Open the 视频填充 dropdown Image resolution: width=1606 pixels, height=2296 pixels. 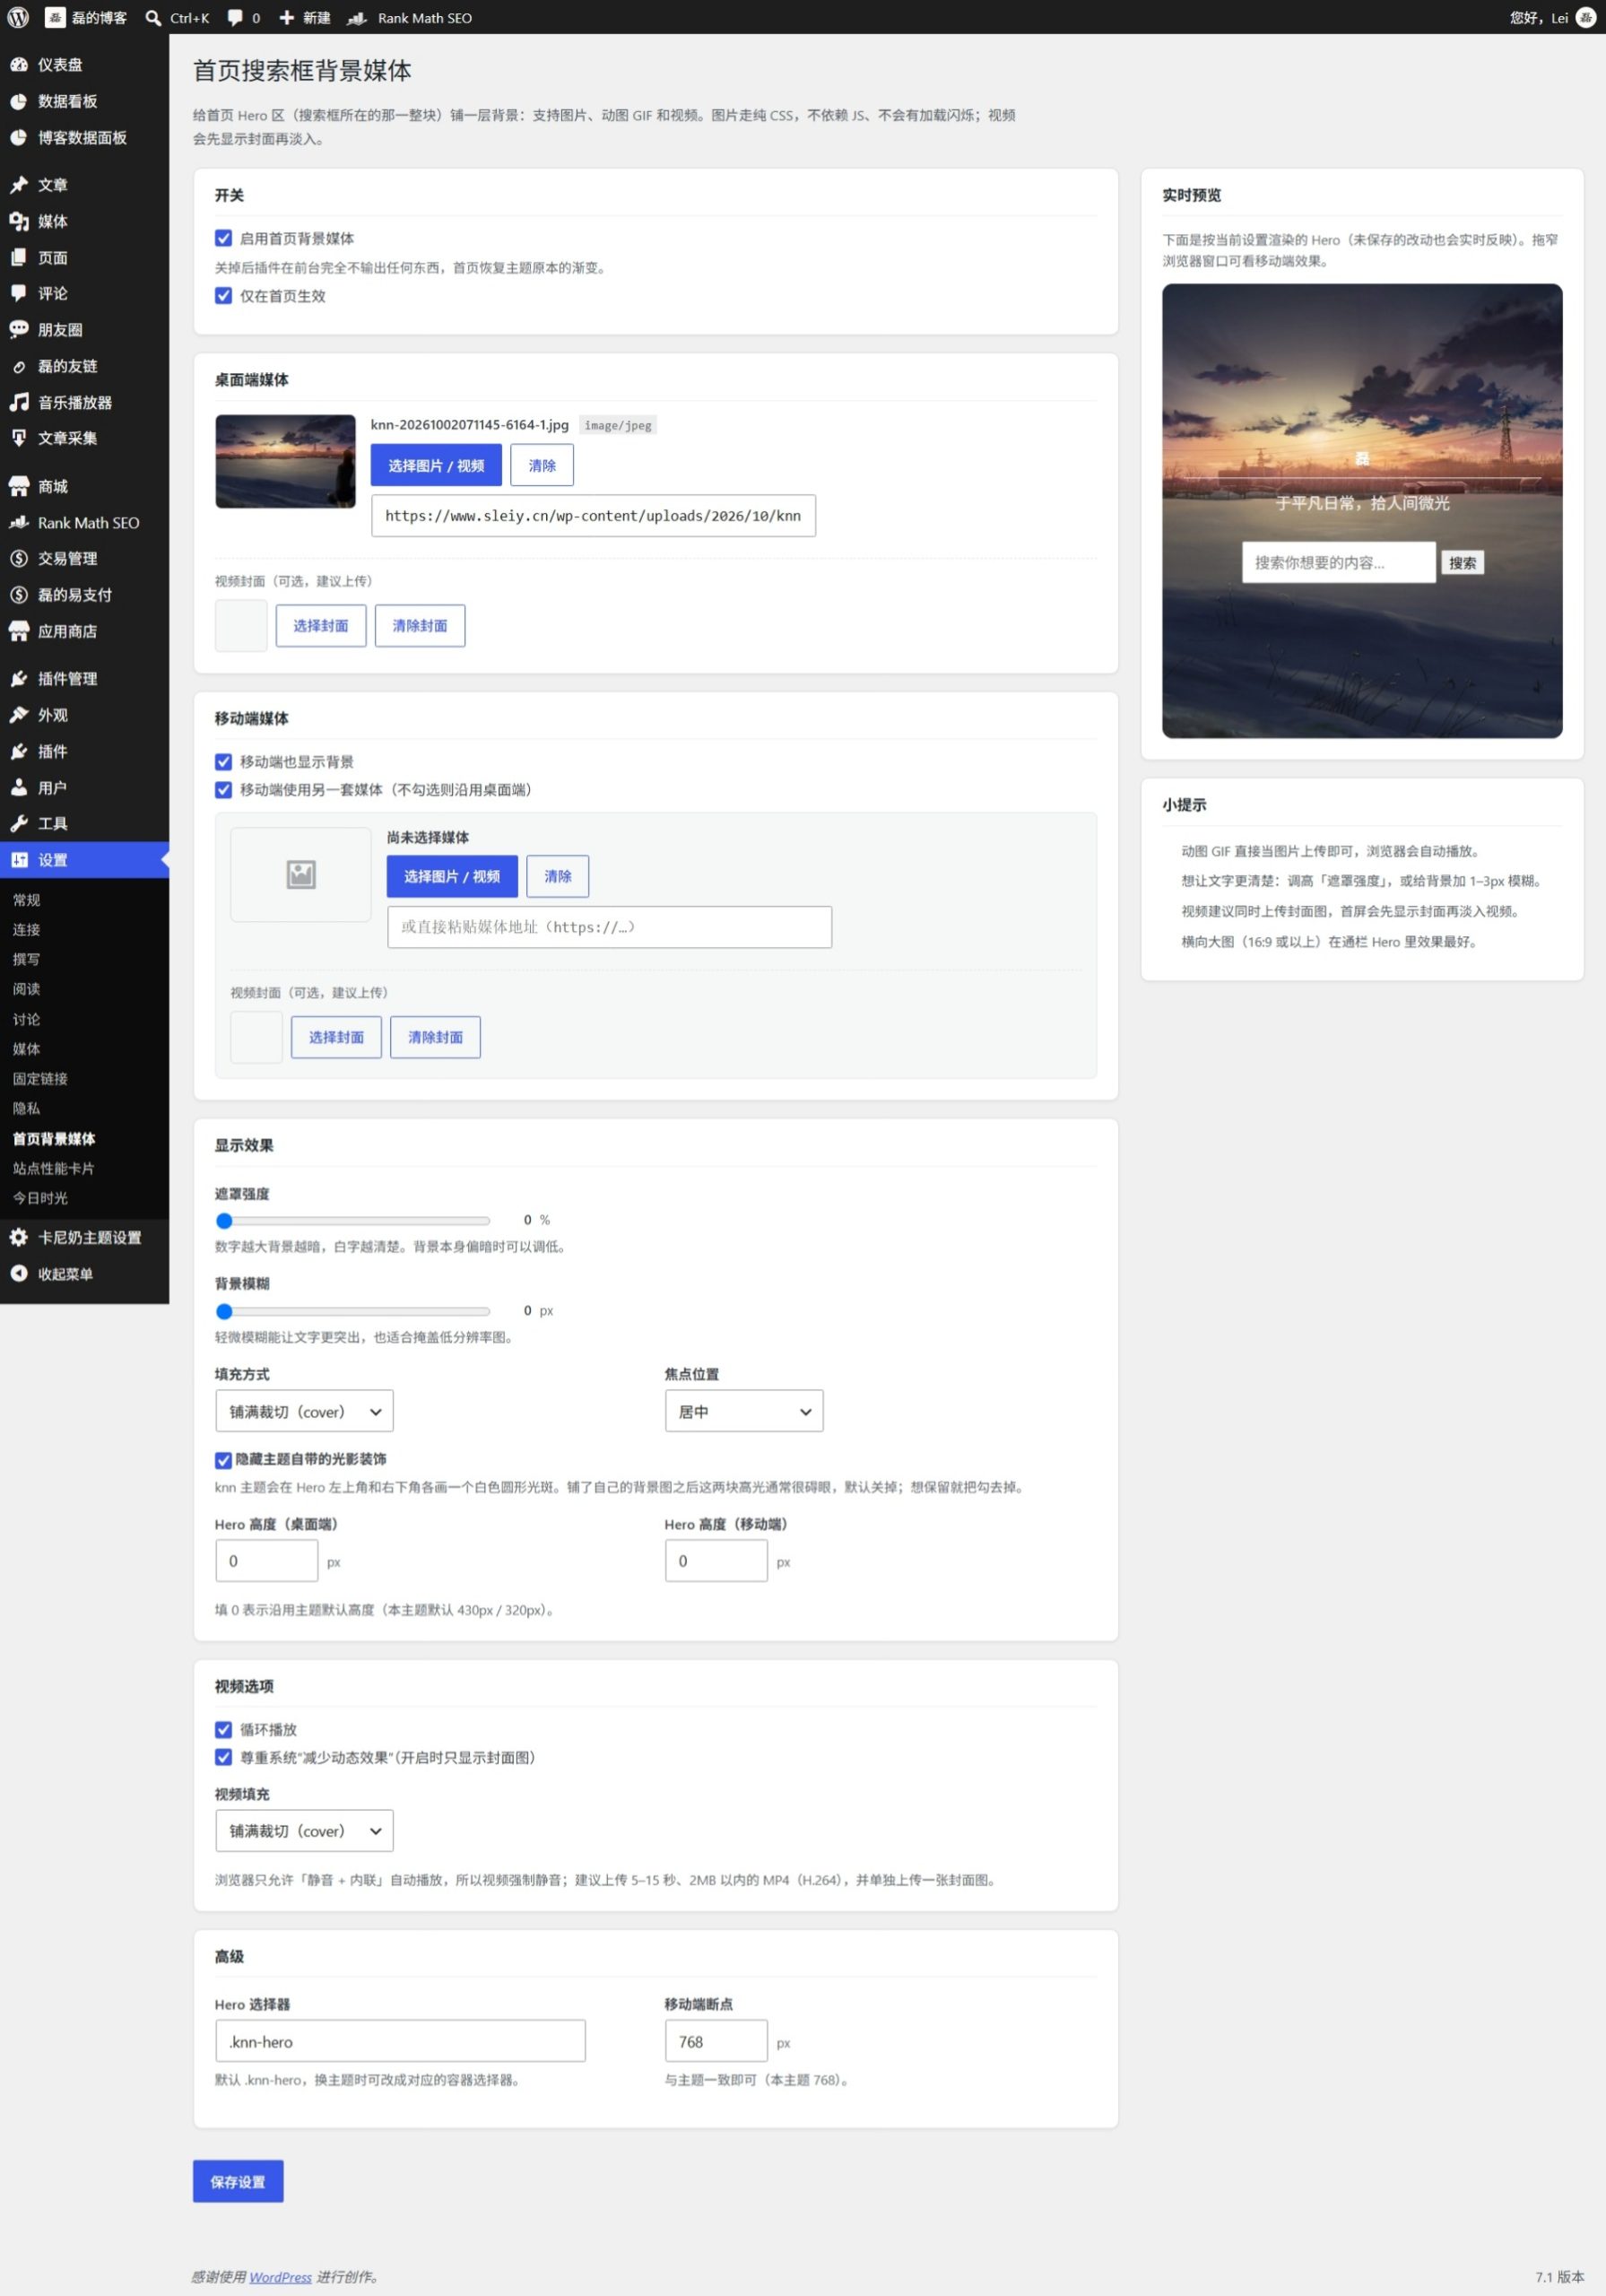coord(304,1831)
